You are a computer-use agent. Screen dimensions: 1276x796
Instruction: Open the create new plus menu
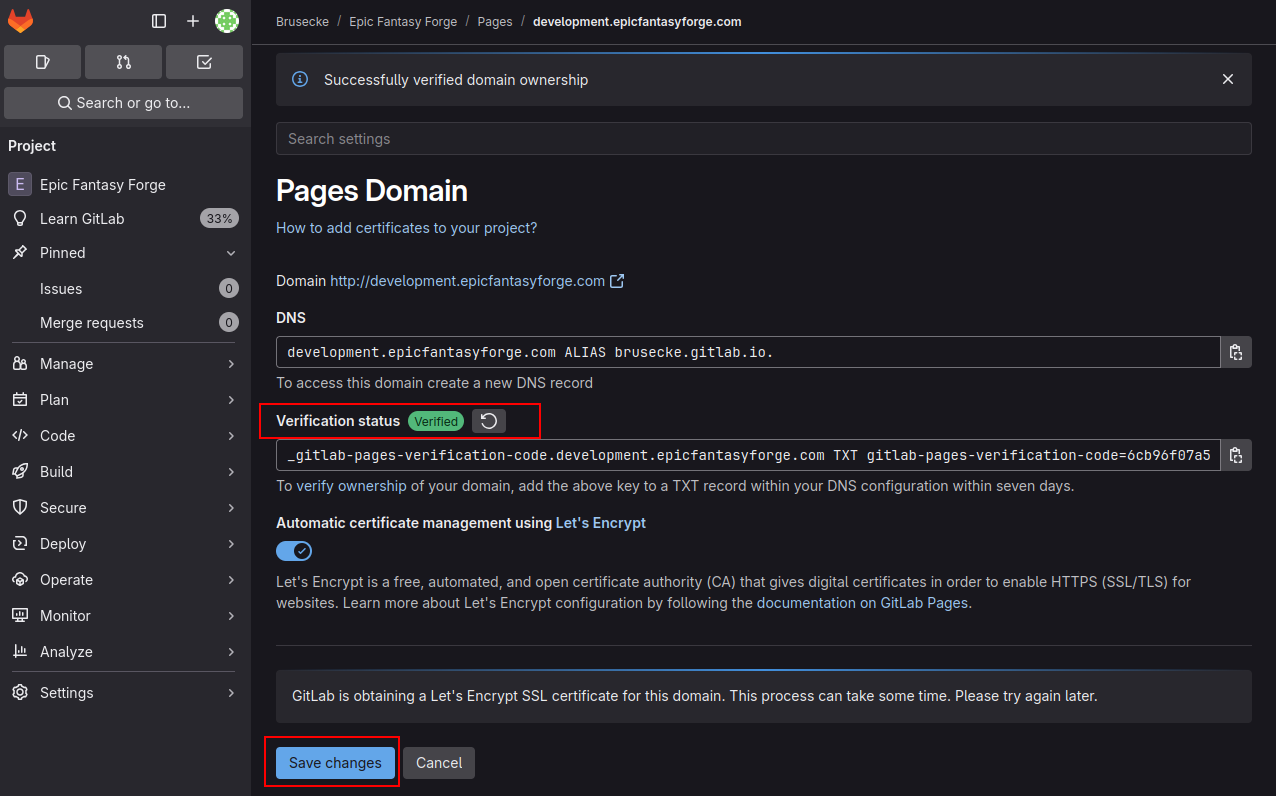pyautogui.click(x=193, y=21)
